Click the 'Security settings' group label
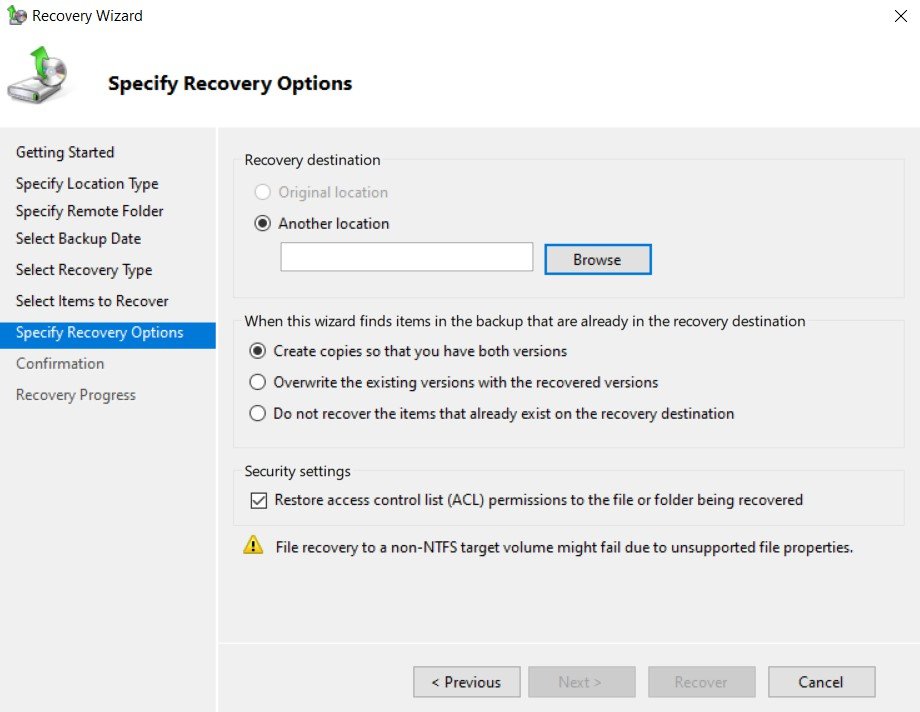 coord(297,471)
